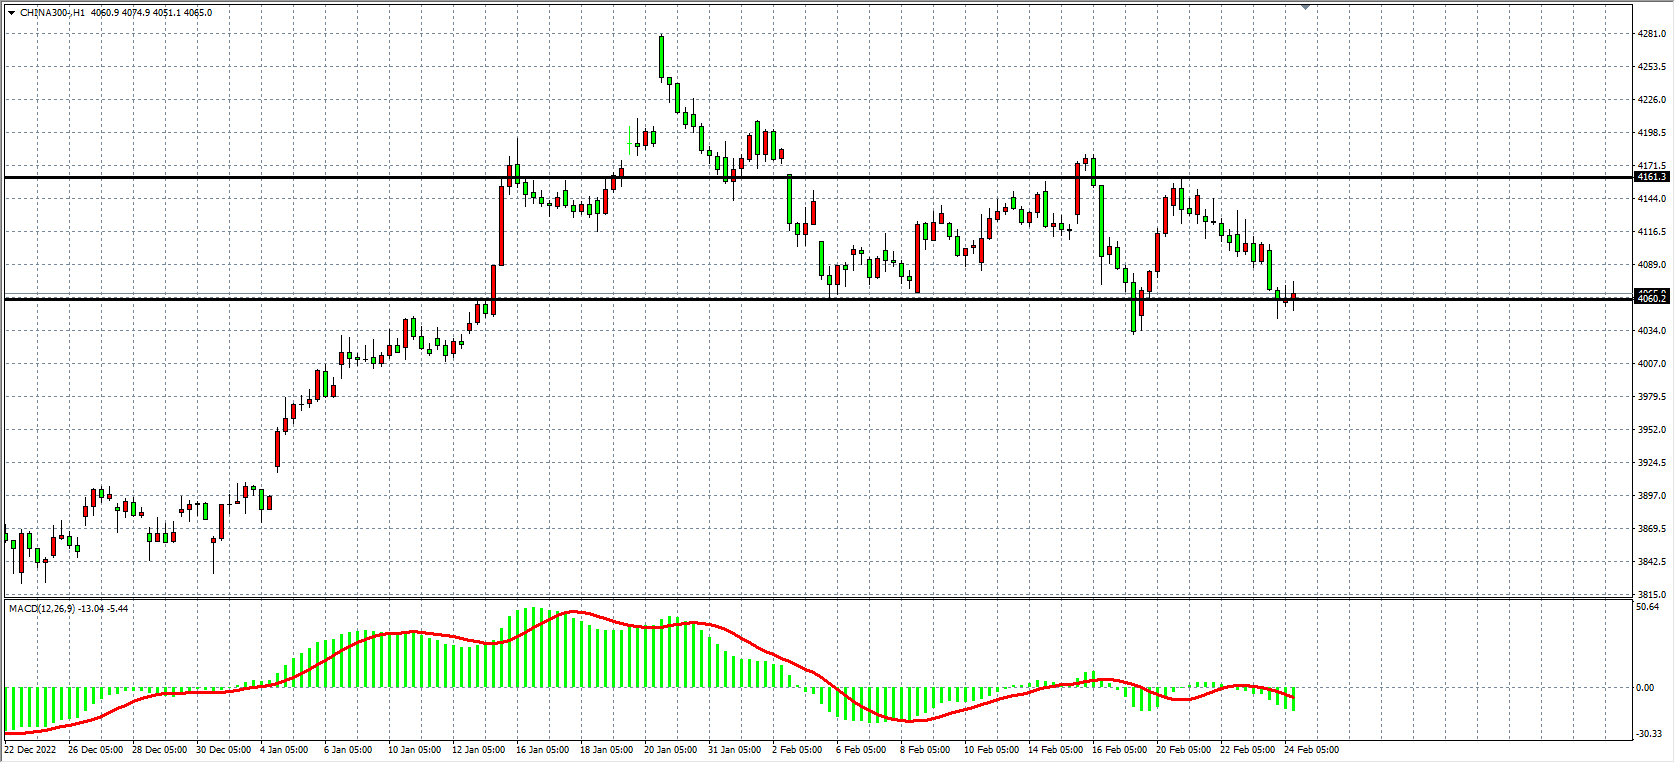Screen dimensions: 1675x763
Task: Click the tallest green candle near 4281
Action: tap(661, 57)
